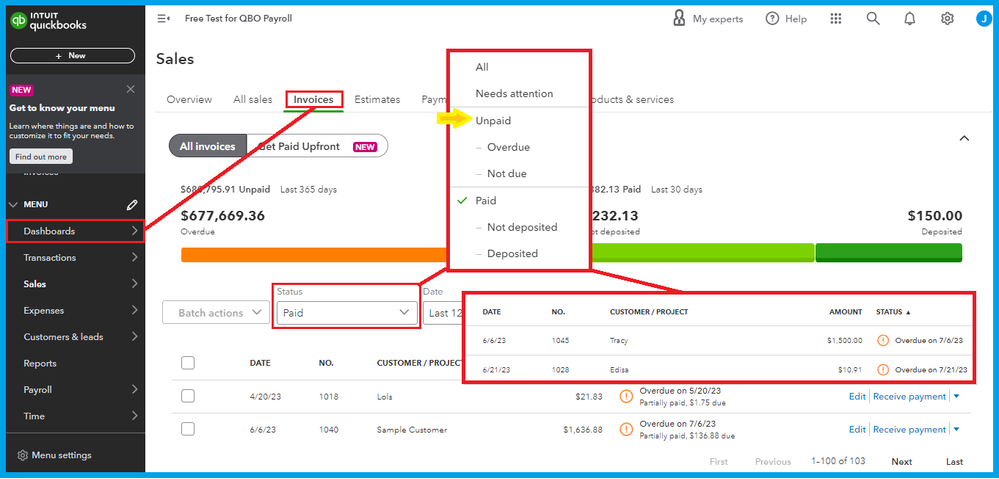Click Edit link for invoice 1018
The image size is (999, 479).
857,396
